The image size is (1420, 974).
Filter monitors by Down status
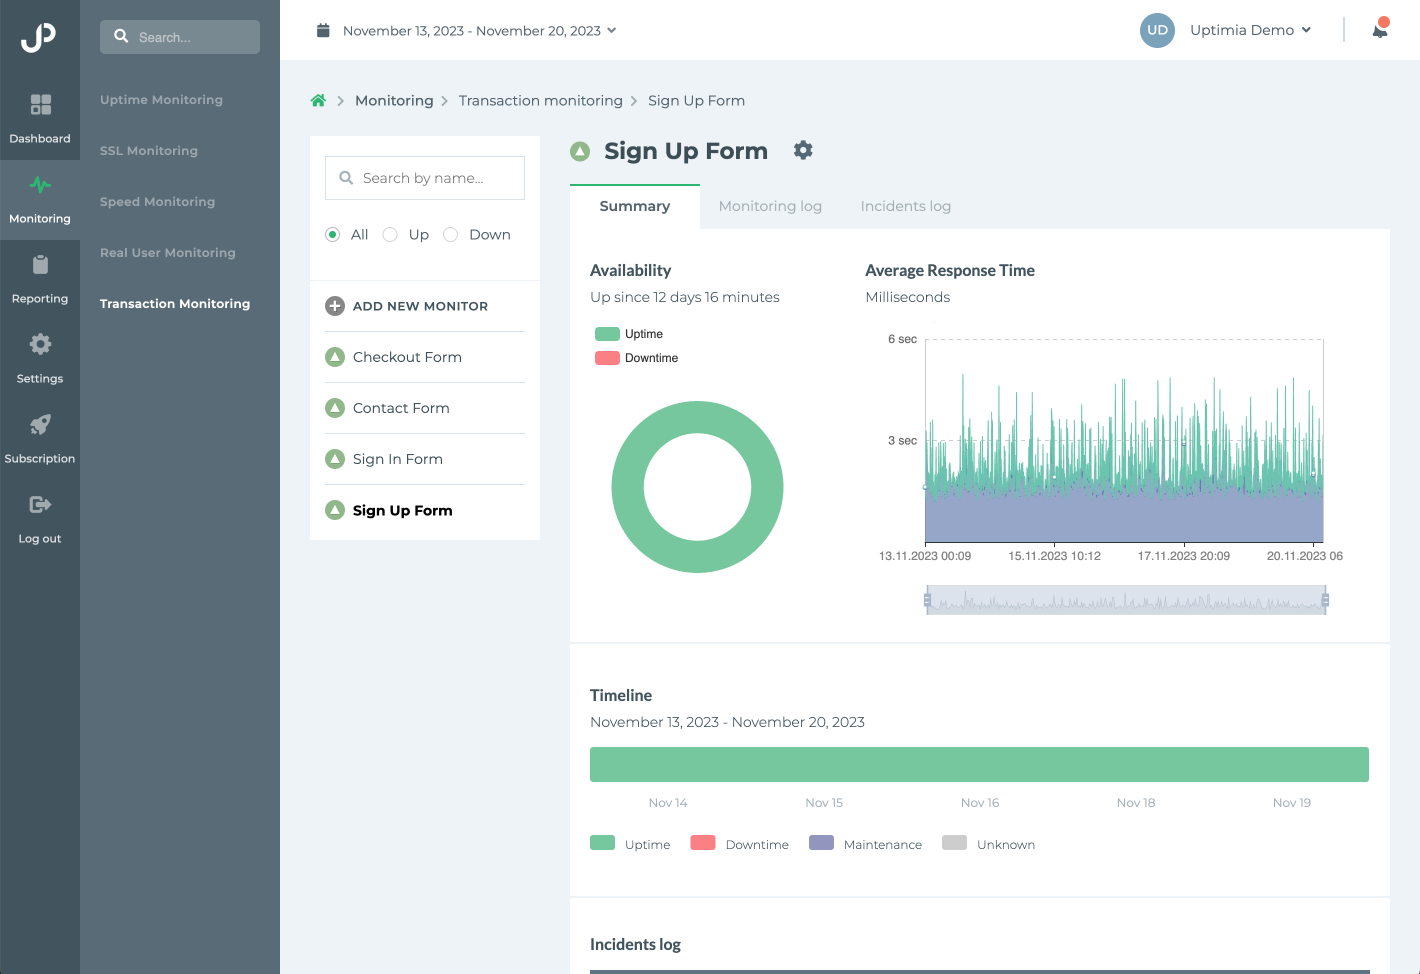pyautogui.click(x=450, y=234)
